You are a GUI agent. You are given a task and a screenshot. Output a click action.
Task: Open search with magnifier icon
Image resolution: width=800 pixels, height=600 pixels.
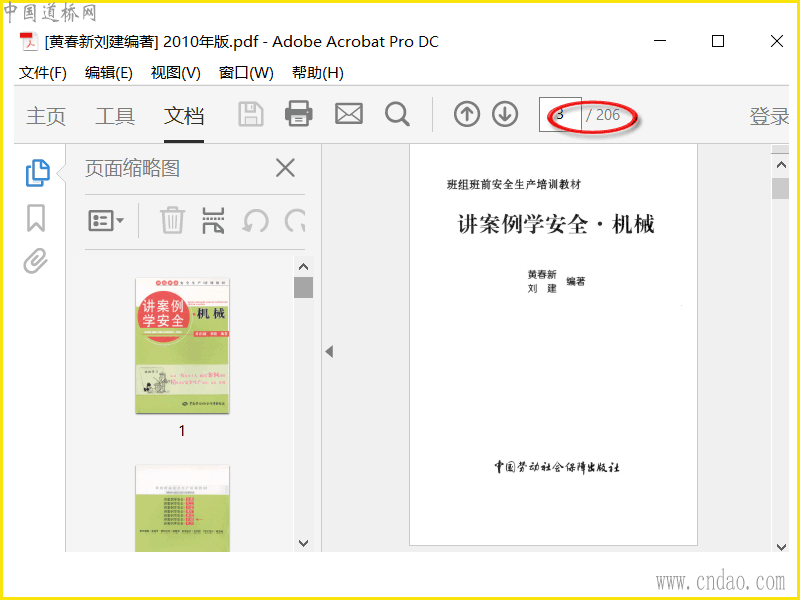click(397, 114)
